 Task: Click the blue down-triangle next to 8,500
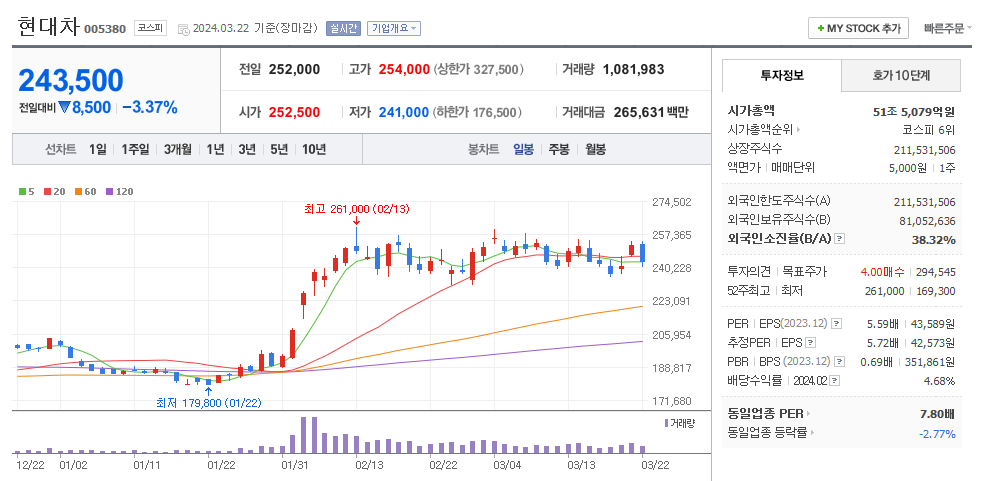click(65, 108)
